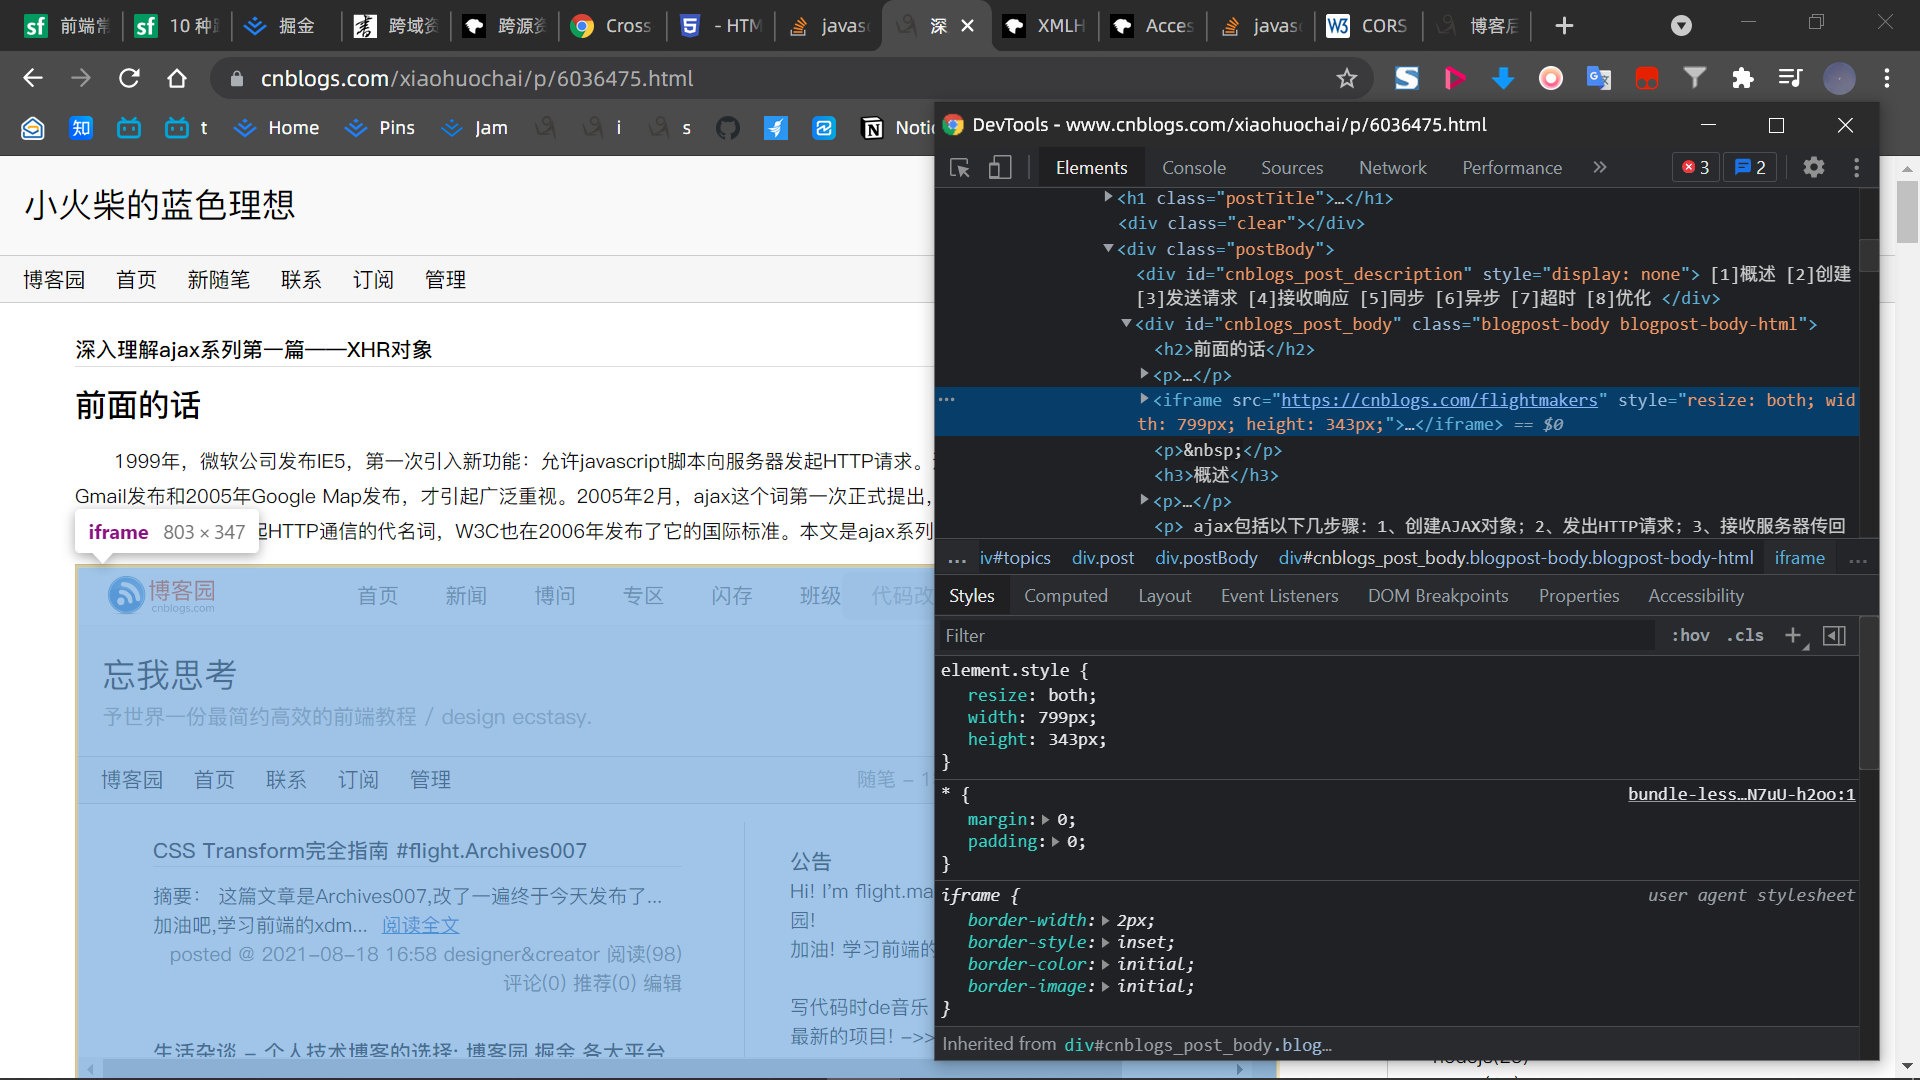Open GitHub bookmark icon
1920x1080 pixels.
(728, 128)
